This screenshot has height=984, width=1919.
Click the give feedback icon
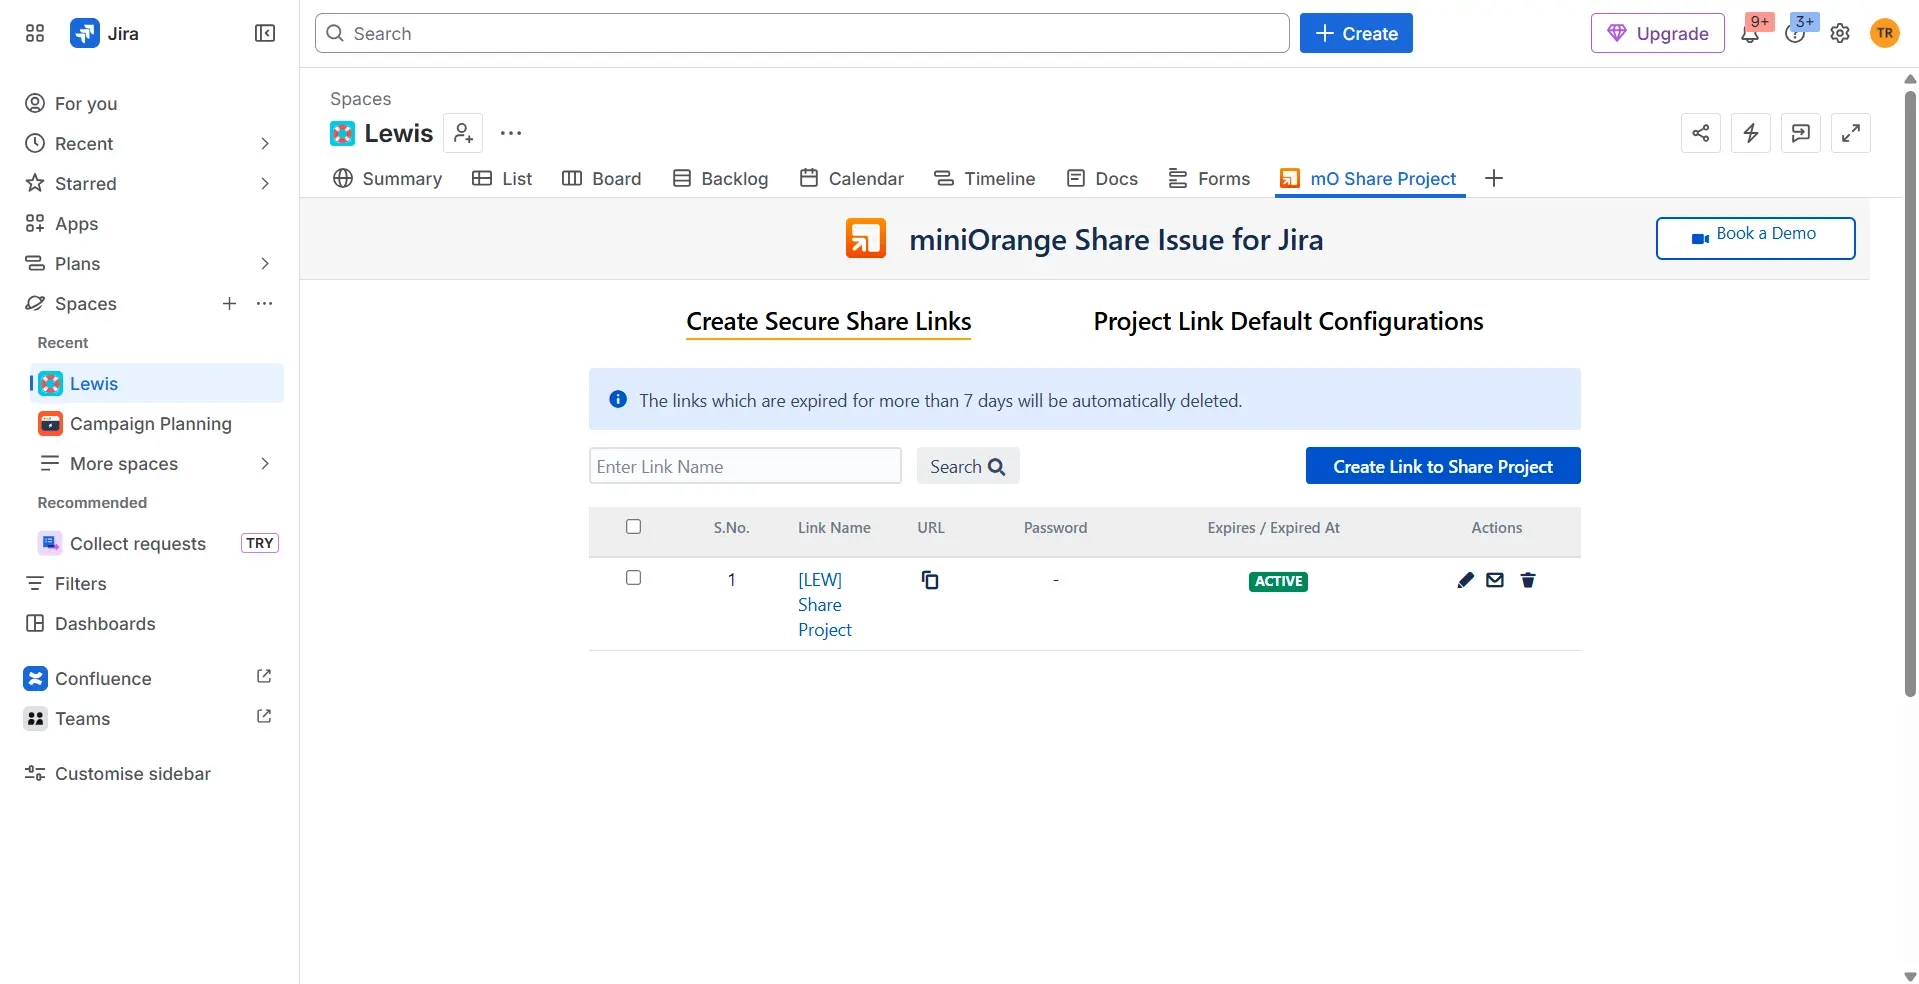coord(1801,133)
